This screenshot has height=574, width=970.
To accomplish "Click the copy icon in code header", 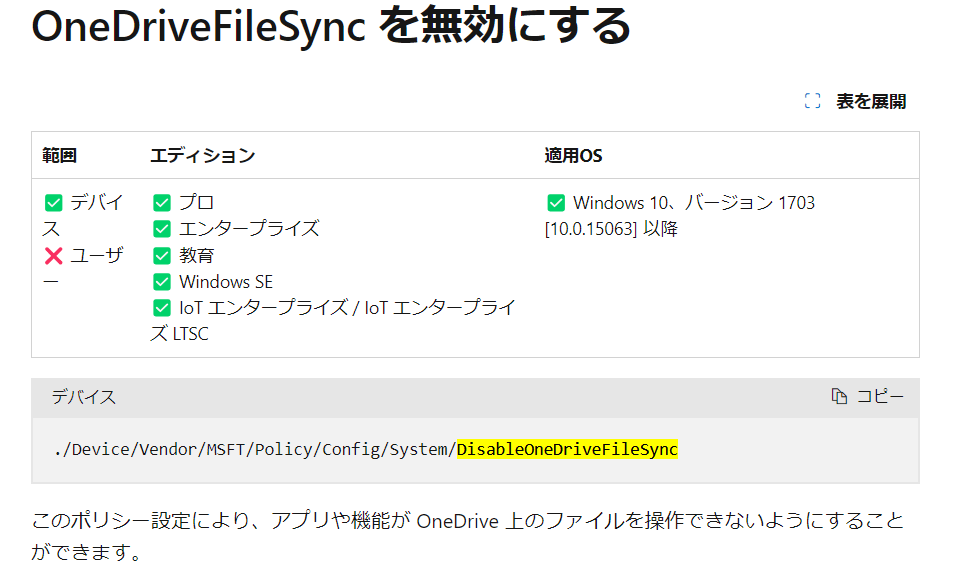I will [x=839, y=396].
